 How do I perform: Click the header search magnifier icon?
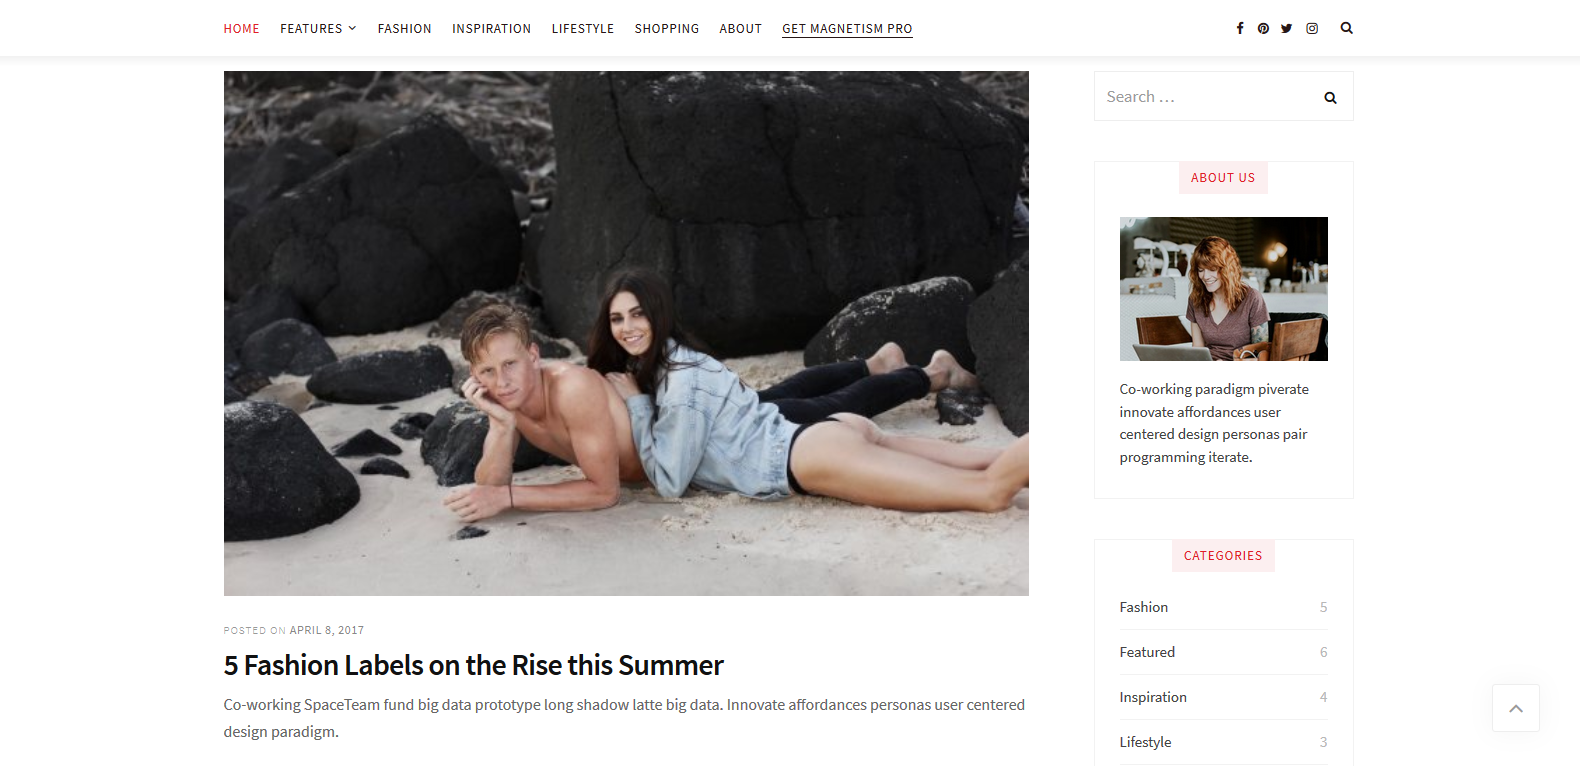click(x=1346, y=28)
